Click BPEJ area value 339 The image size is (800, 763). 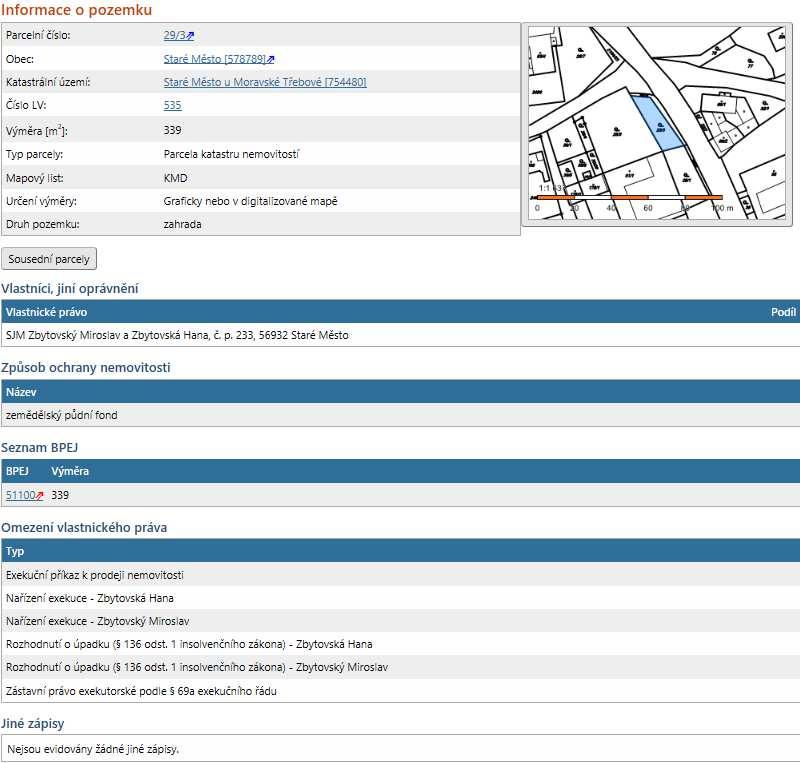click(60, 495)
